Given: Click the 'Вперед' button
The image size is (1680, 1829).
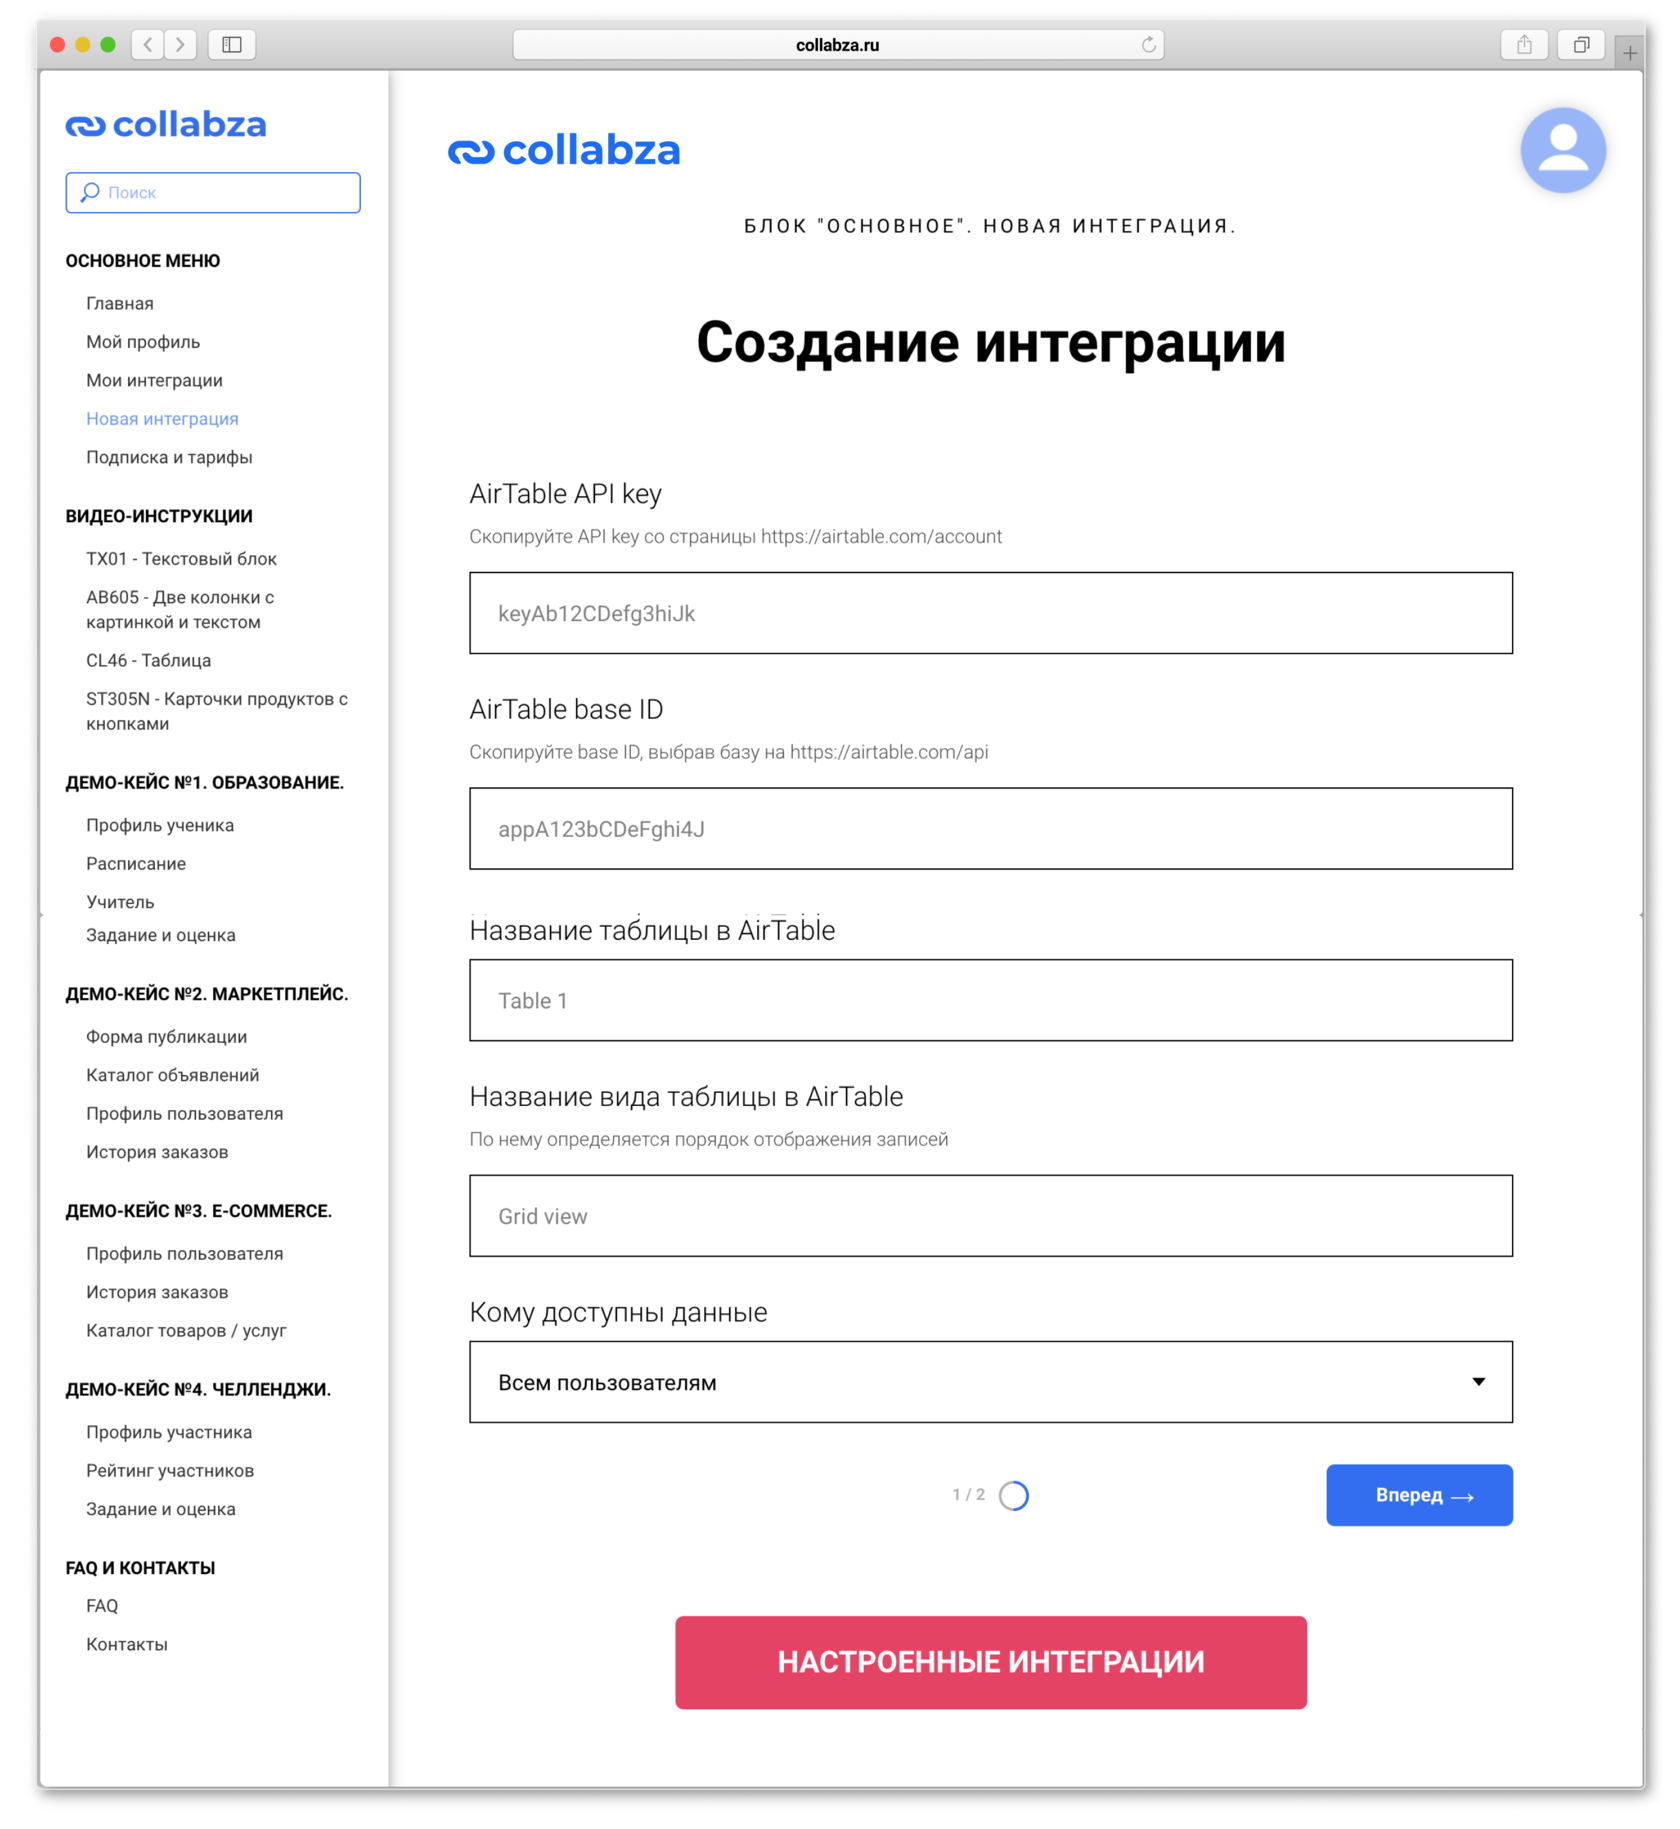Looking at the screenshot, I should pos(1418,1495).
